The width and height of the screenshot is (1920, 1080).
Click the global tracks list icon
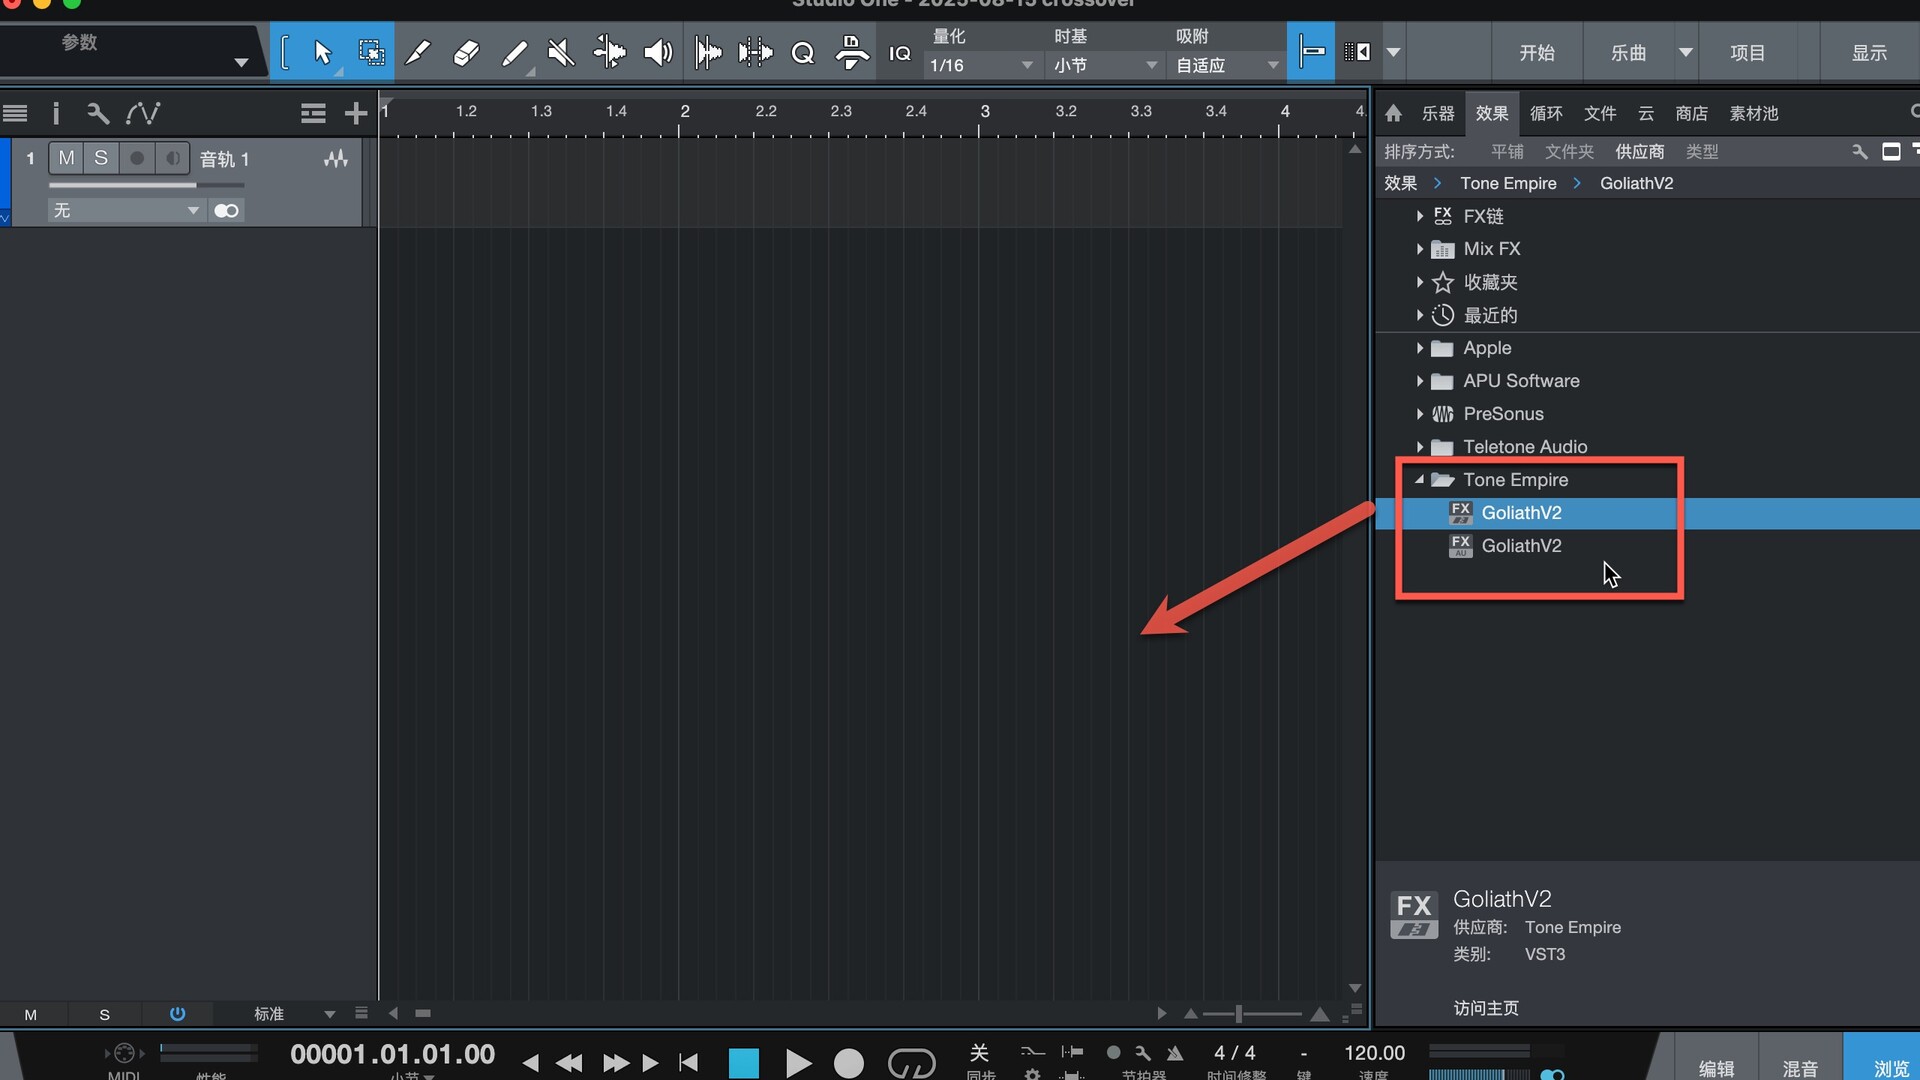tap(313, 113)
